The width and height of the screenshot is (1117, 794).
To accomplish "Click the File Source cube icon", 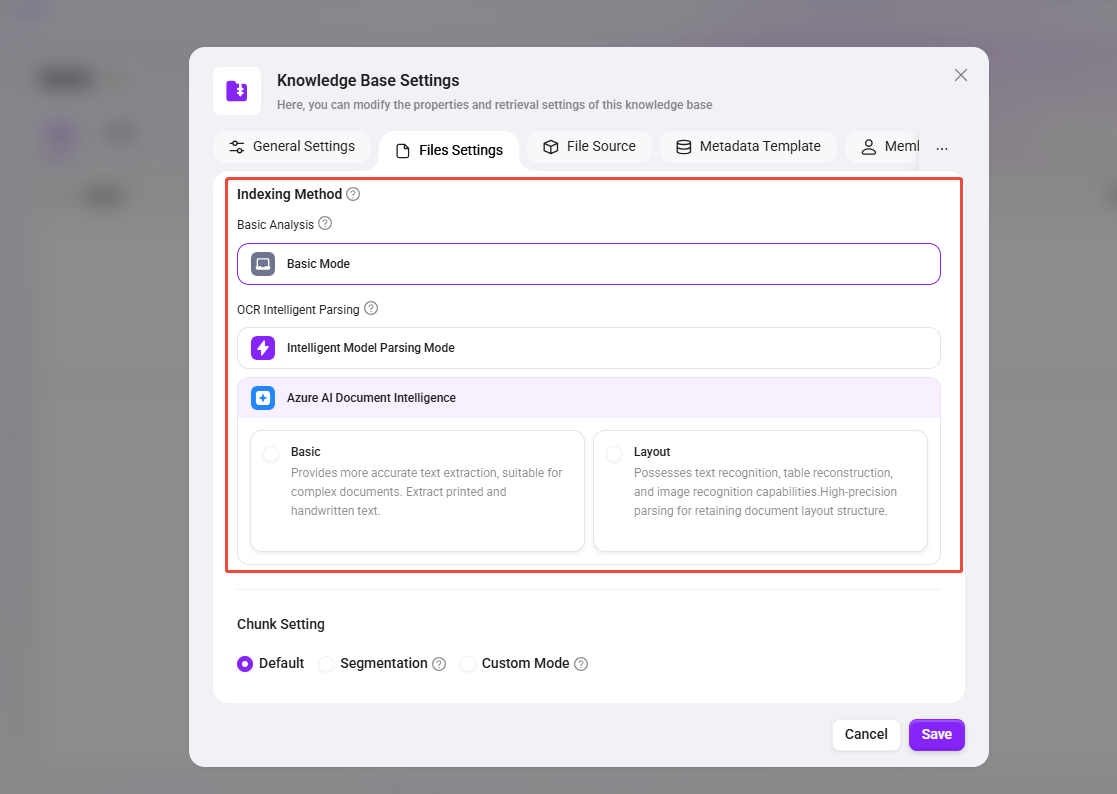I will [551, 147].
